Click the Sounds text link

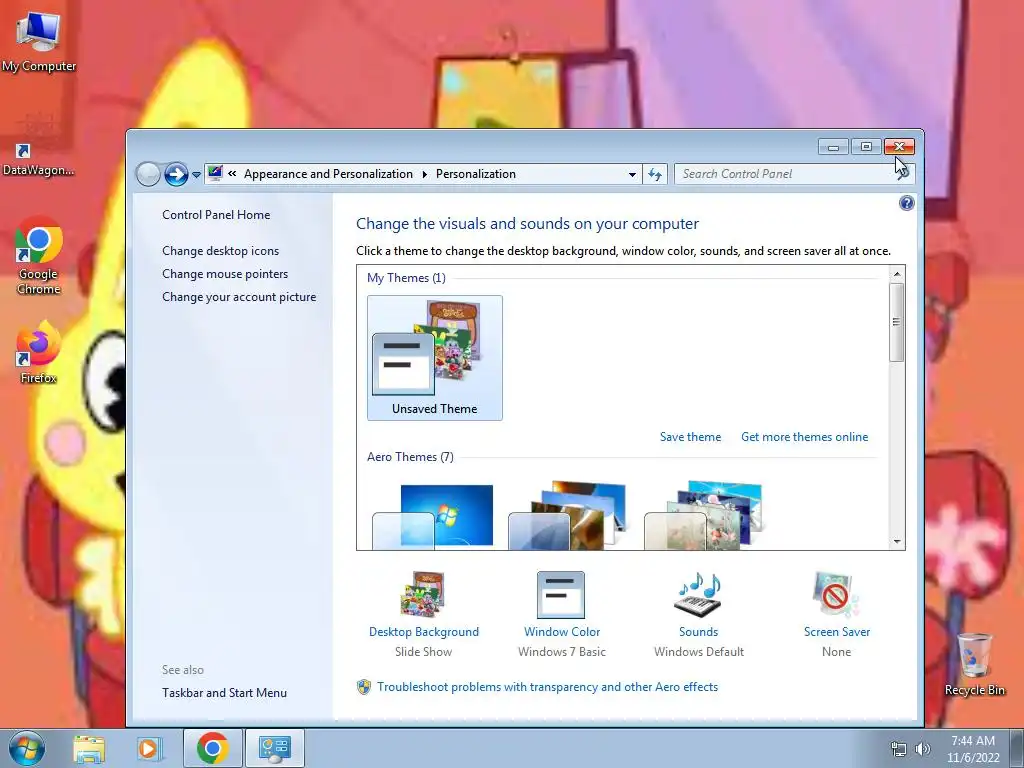coord(698,632)
